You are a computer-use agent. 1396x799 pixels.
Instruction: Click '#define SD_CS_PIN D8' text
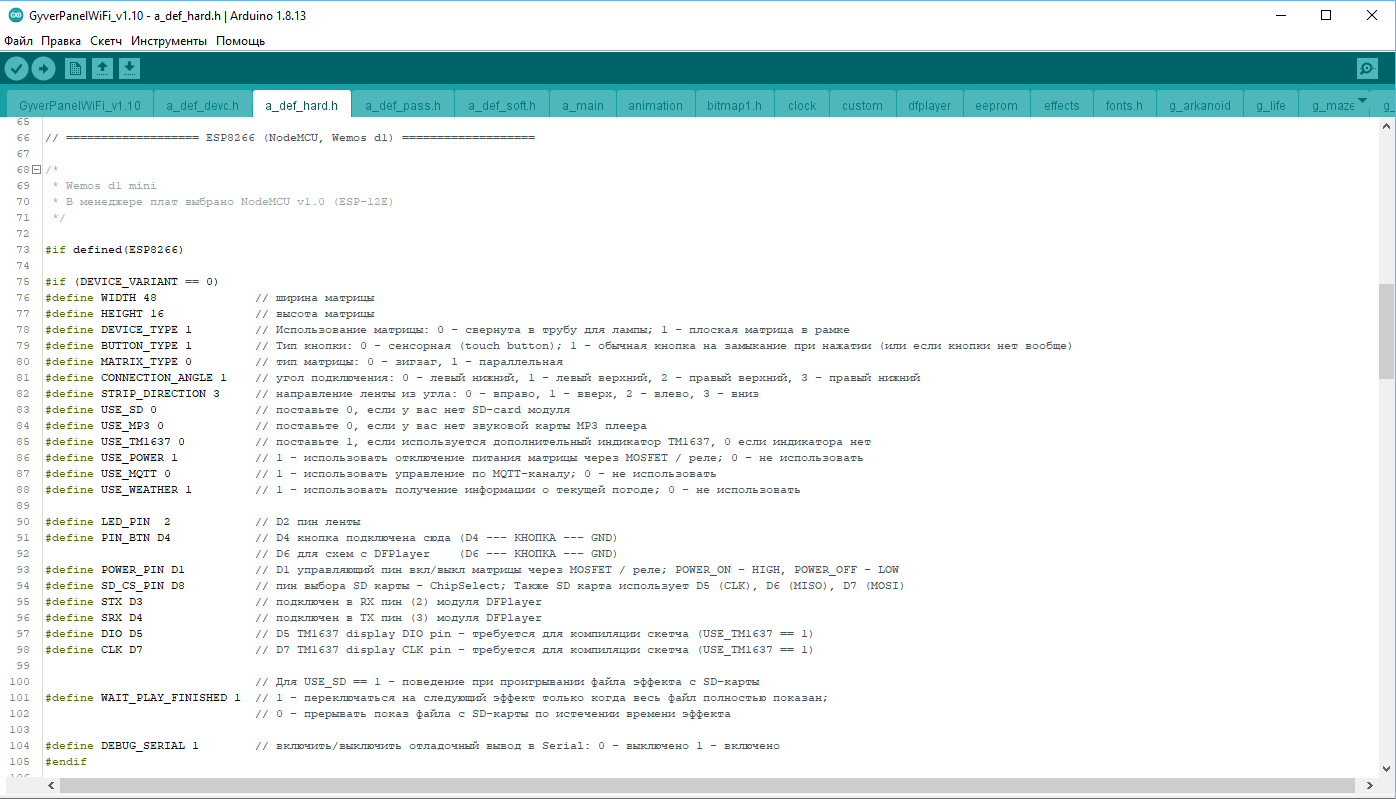[x=115, y=586]
